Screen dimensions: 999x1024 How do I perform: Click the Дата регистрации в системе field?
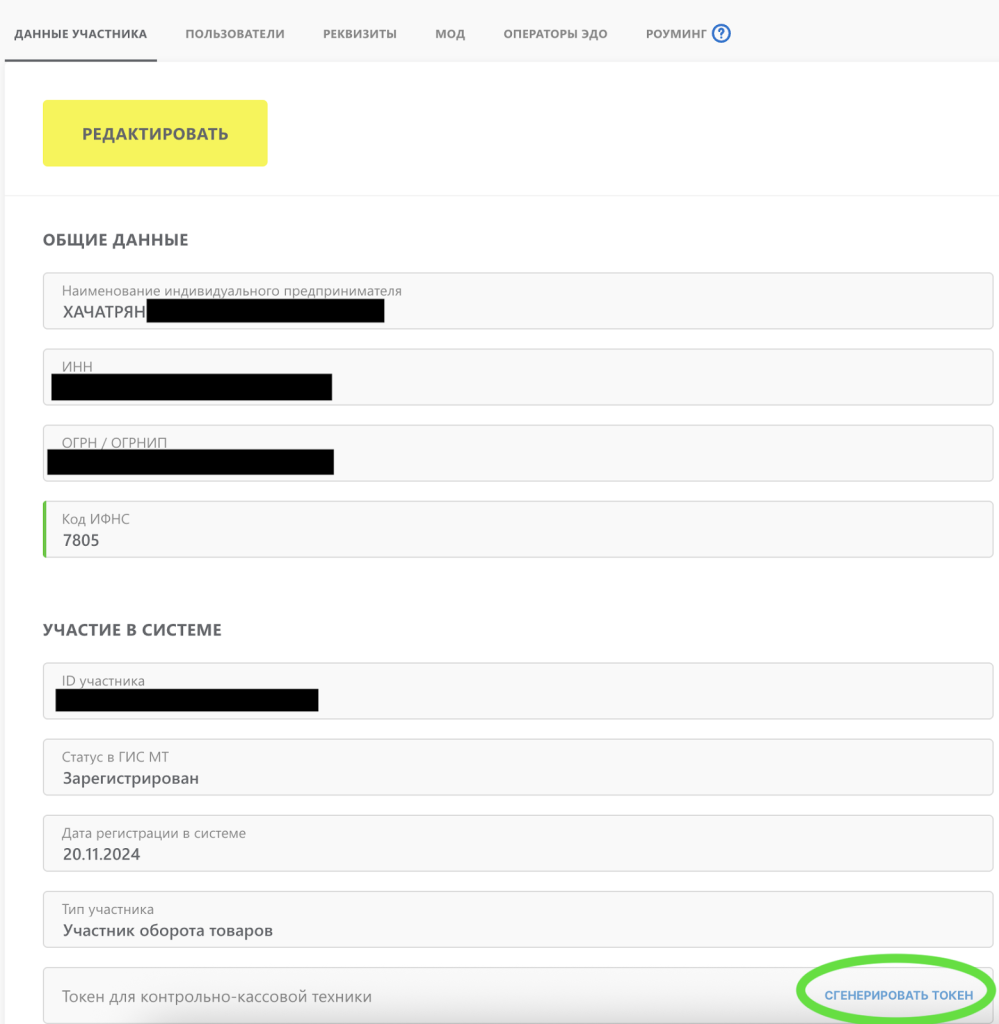tap(518, 843)
